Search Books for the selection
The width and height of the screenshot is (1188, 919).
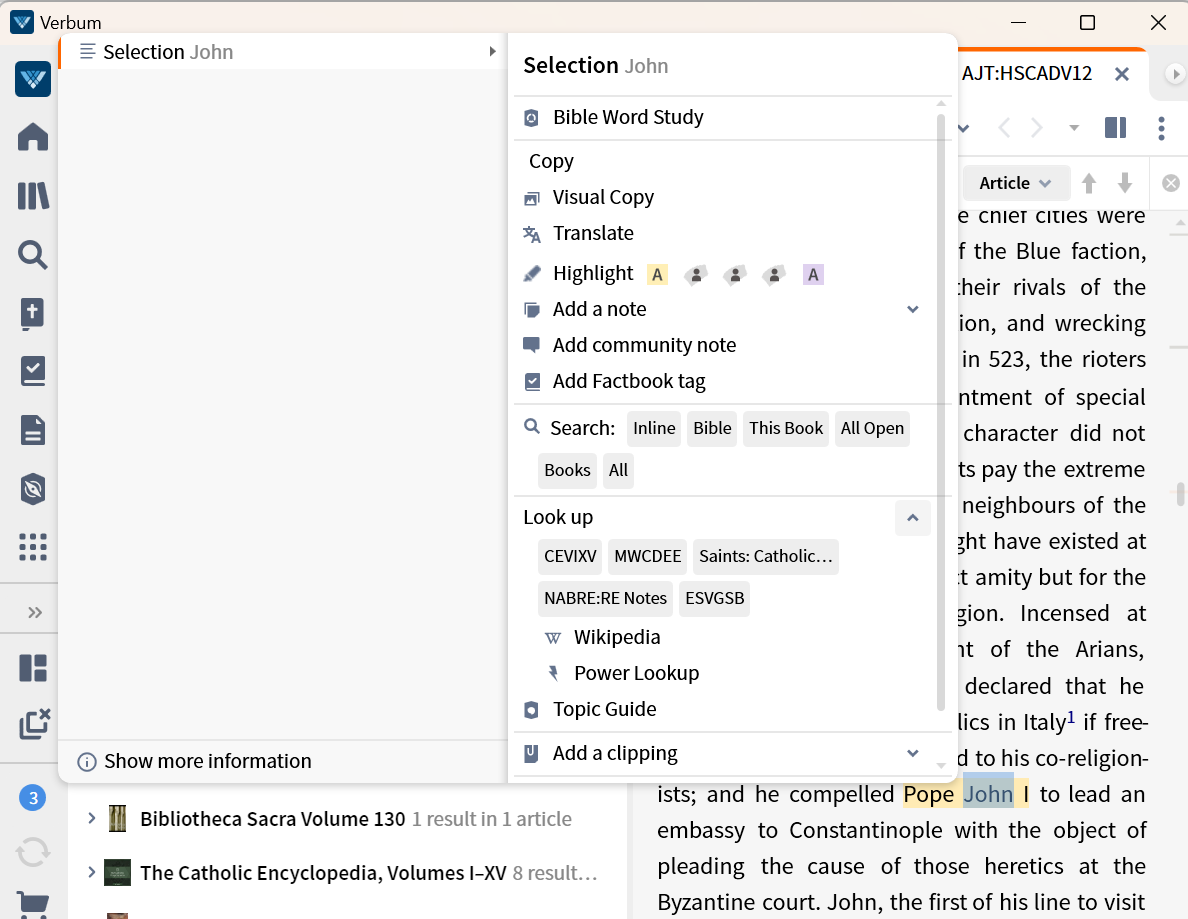567,470
